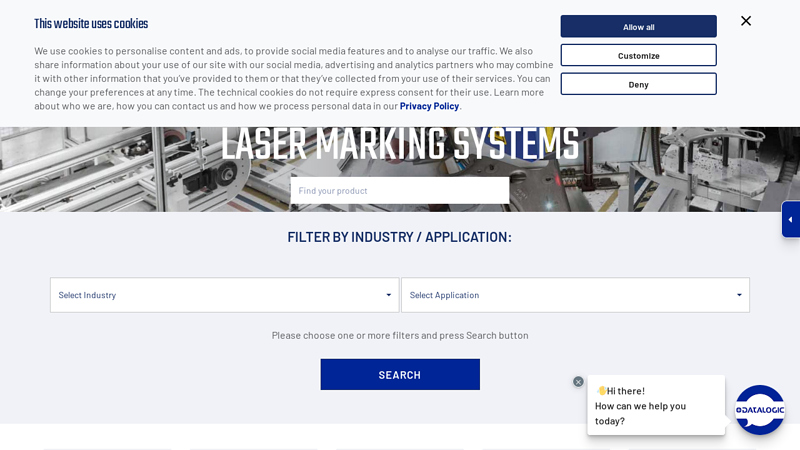Screen dimensions: 800x450
Task: Click the blue SEARCH button
Action: click(x=400, y=374)
